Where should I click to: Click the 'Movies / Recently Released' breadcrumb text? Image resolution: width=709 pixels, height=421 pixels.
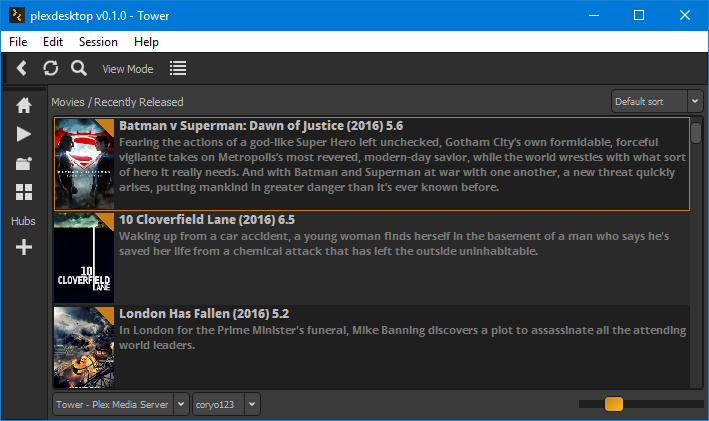tap(117, 102)
